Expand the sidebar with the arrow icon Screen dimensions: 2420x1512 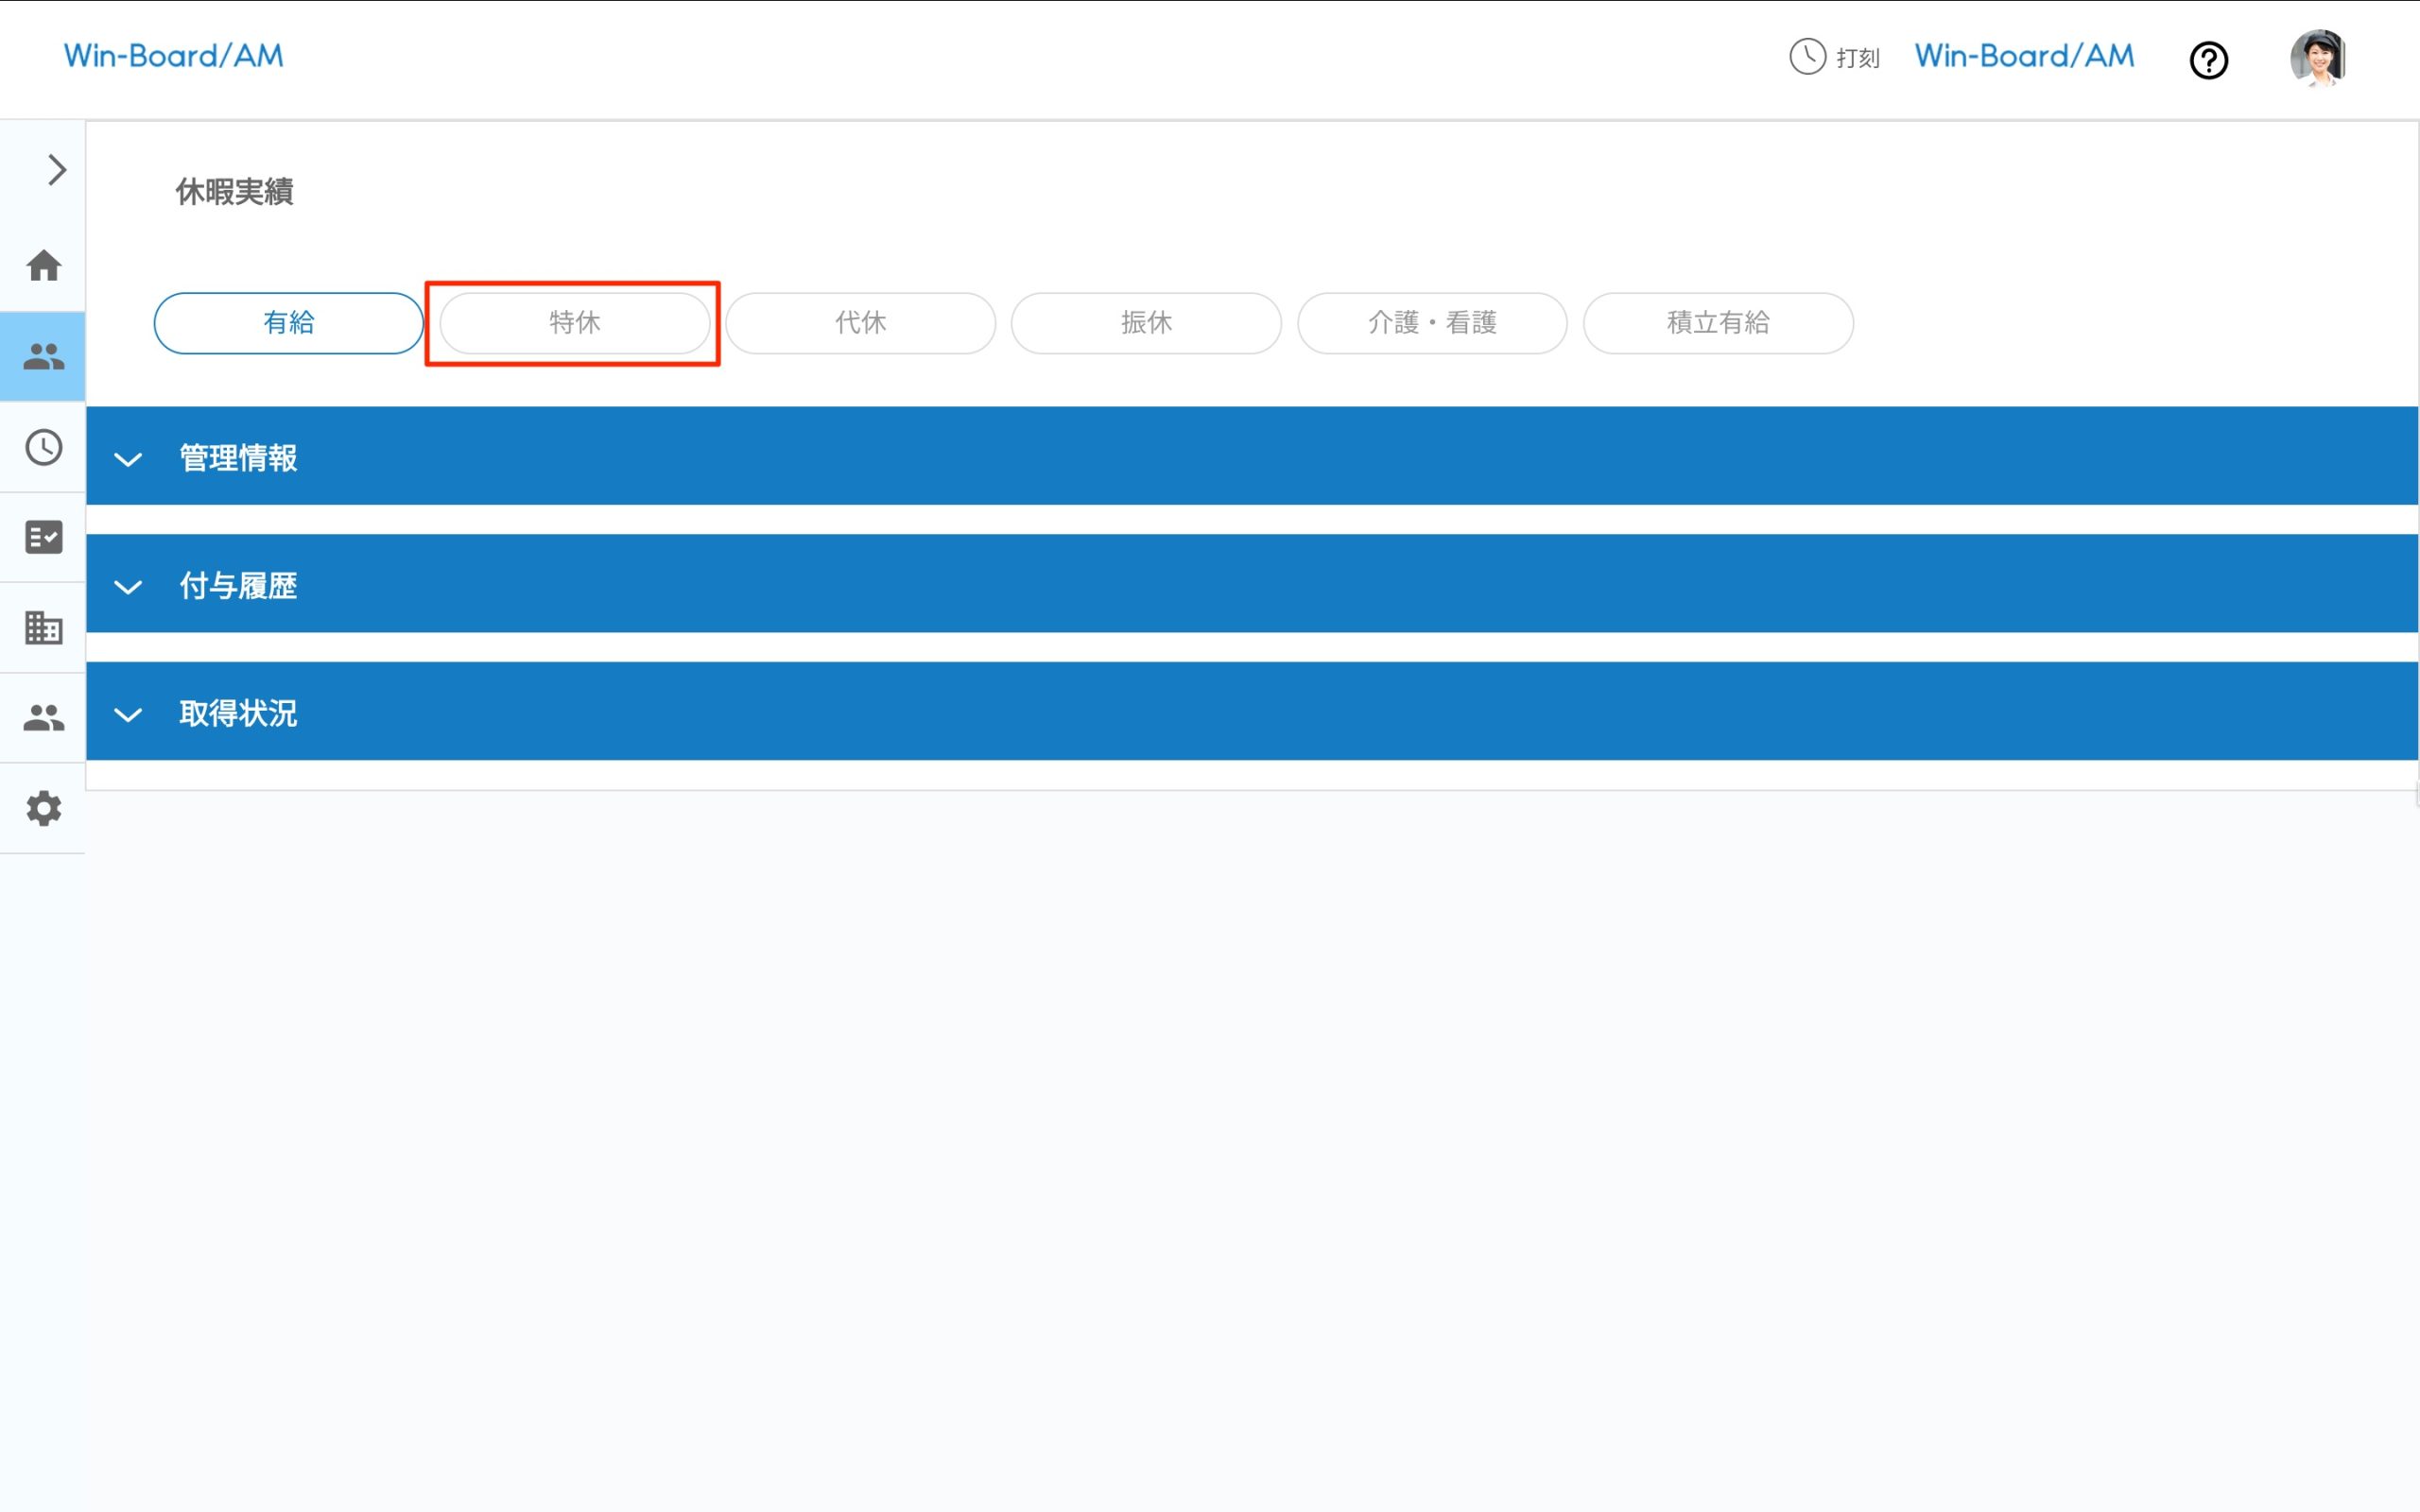(56, 170)
